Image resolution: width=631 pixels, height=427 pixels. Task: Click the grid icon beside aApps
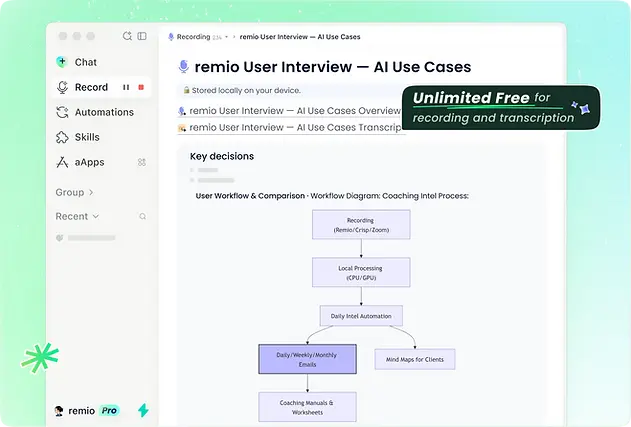point(142,162)
